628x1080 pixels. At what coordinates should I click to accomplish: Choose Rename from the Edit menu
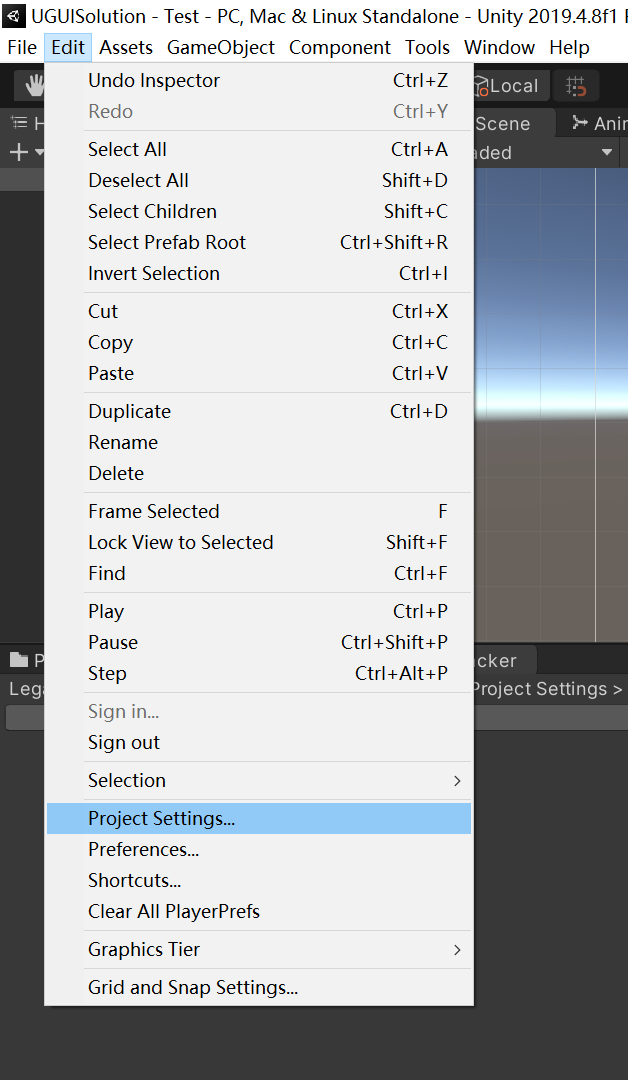259,442
